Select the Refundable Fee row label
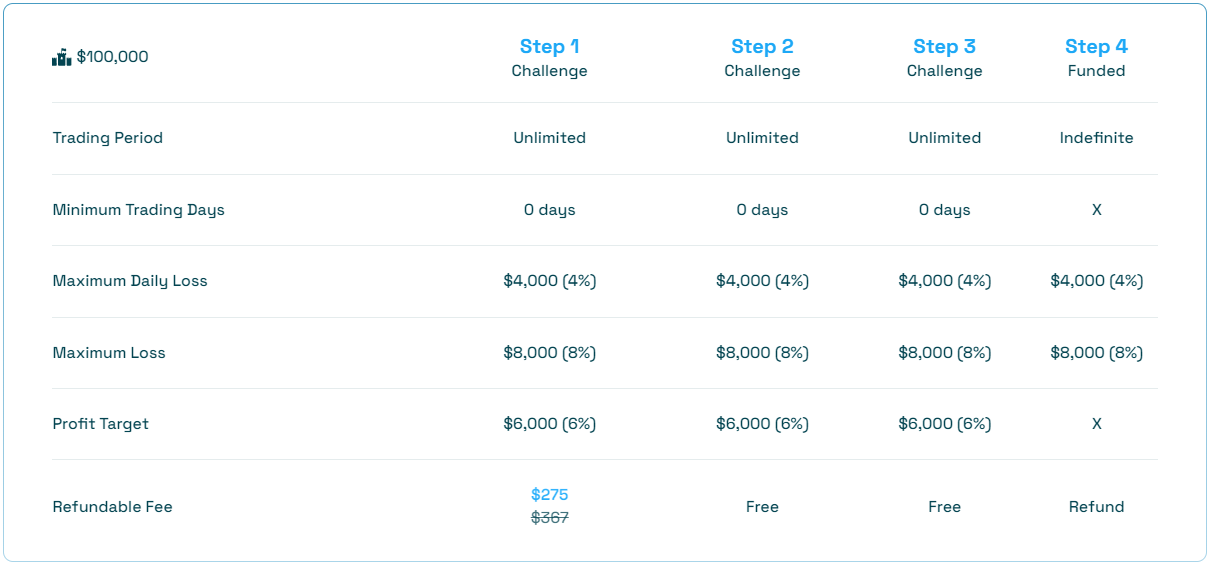Viewport: 1210px width, 565px height. click(112, 507)
